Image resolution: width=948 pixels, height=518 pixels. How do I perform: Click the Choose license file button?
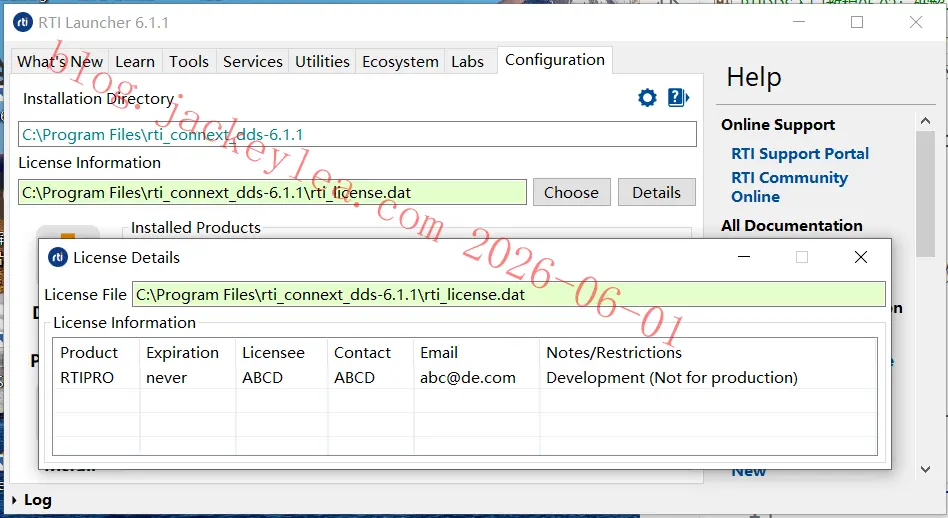point(571,192)
